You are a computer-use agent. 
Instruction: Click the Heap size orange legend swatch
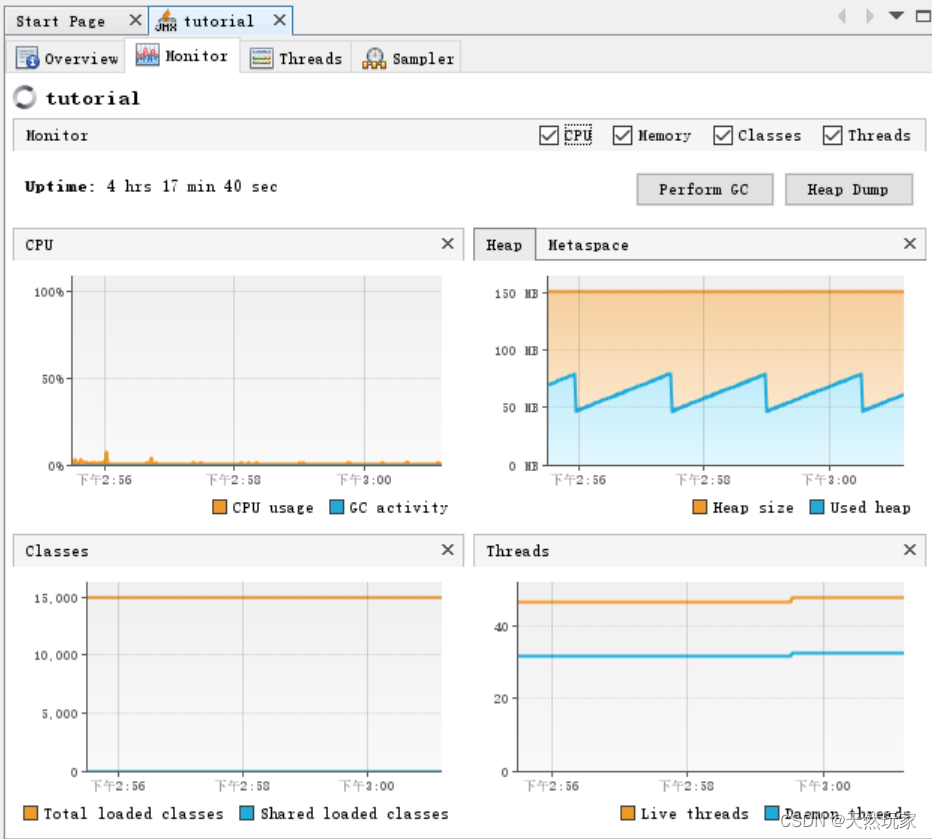(700, 507)
